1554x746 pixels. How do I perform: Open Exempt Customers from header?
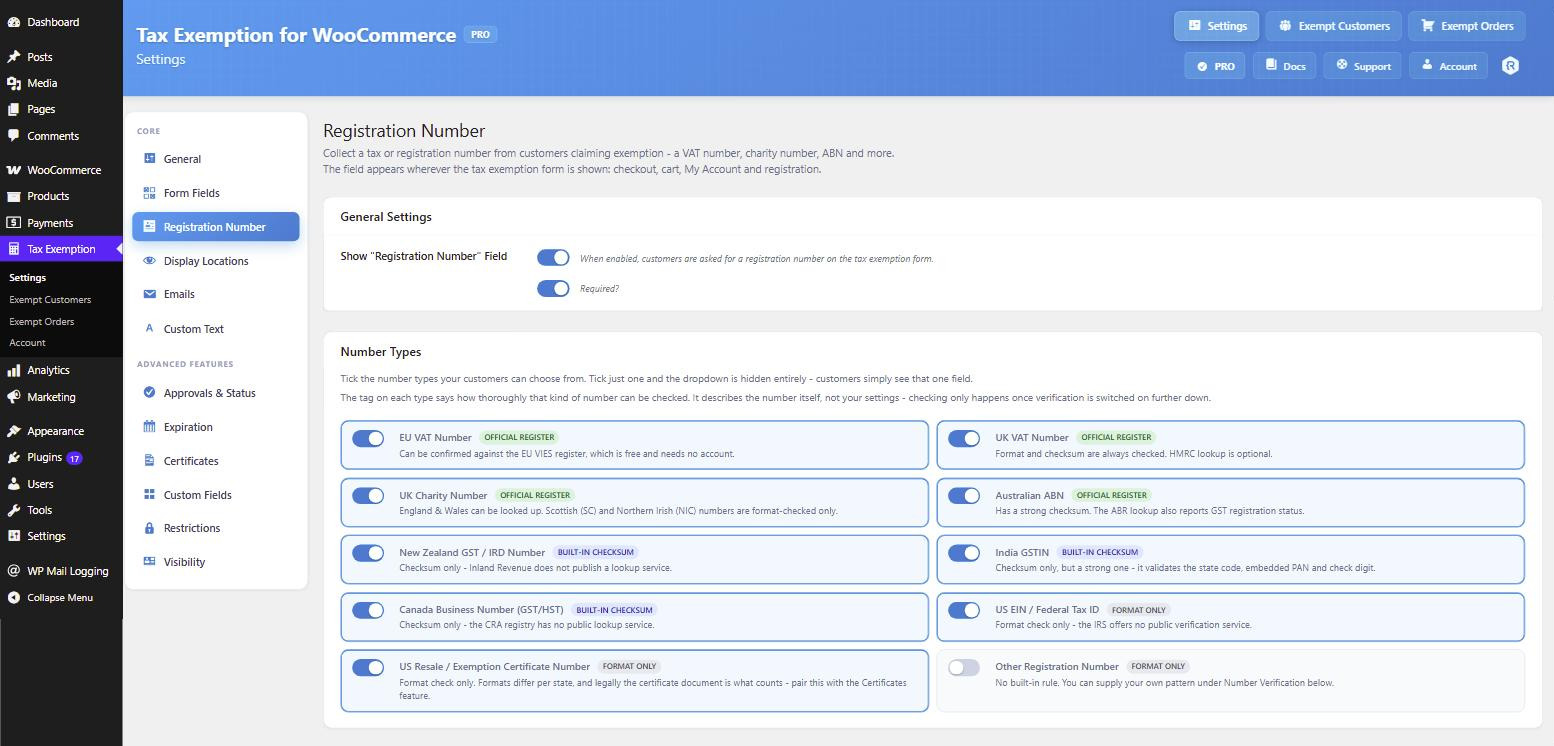tap(1333, 26)
